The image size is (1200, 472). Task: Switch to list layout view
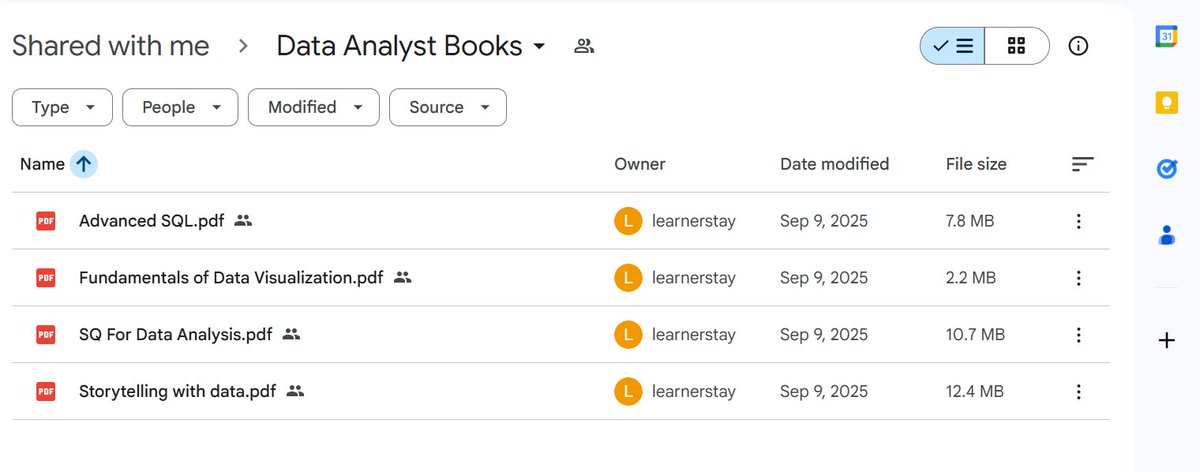pyautogui.click(x=952, y=46)
